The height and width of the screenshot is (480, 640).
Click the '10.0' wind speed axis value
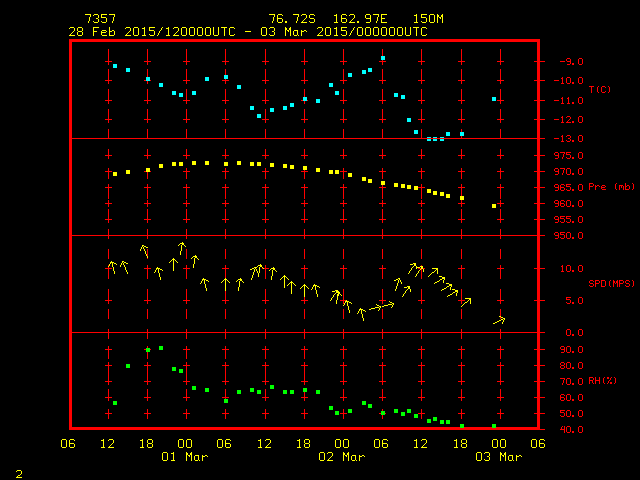click(571, 269)
